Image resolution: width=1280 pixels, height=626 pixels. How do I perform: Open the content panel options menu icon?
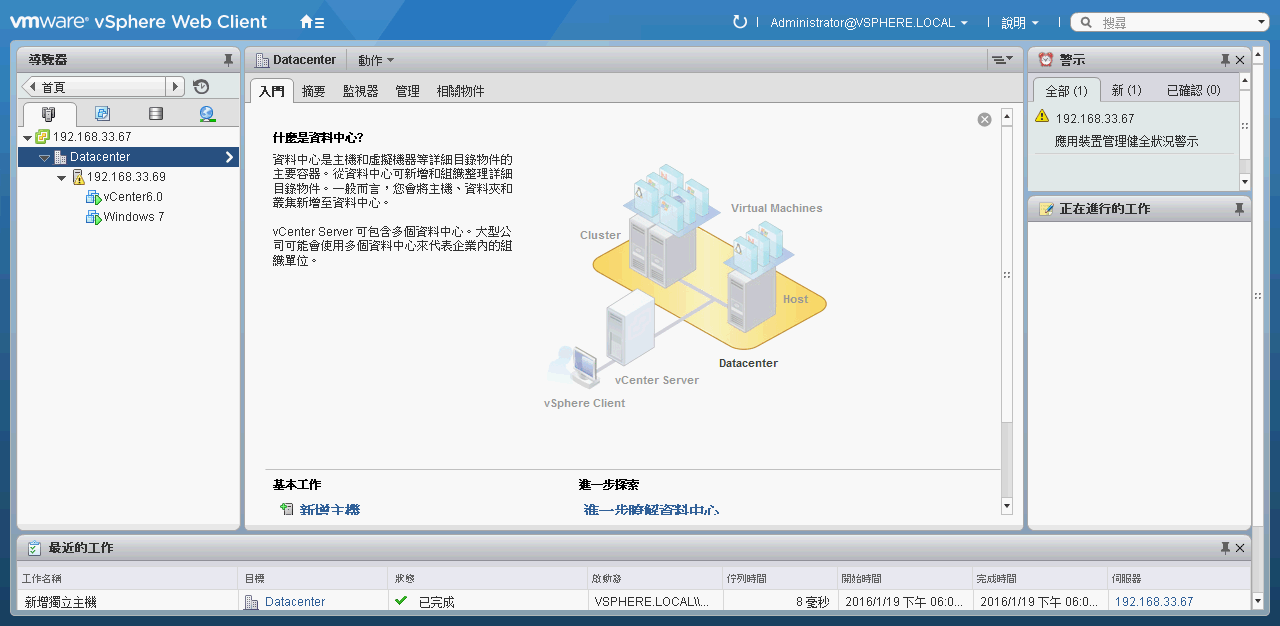tap(1001, 60)
